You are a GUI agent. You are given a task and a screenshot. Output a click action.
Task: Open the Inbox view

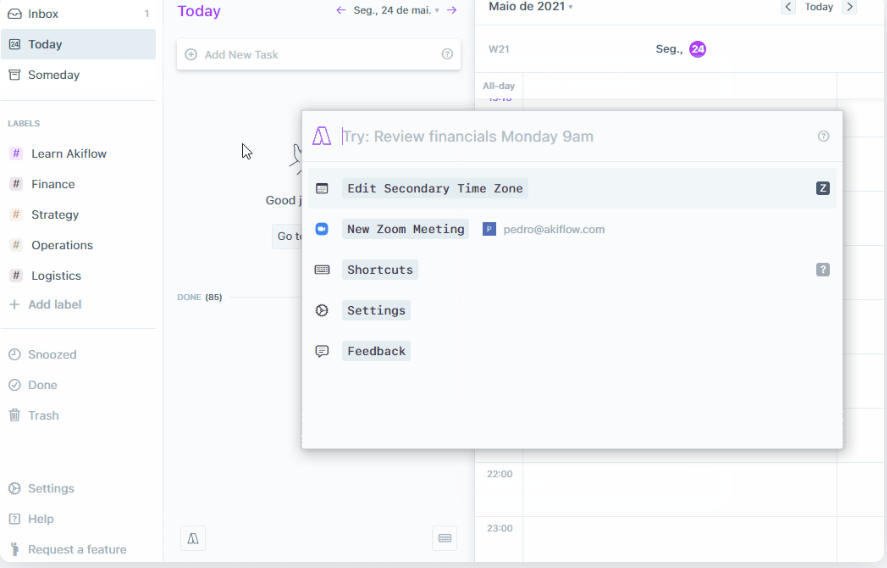point(43,14)
